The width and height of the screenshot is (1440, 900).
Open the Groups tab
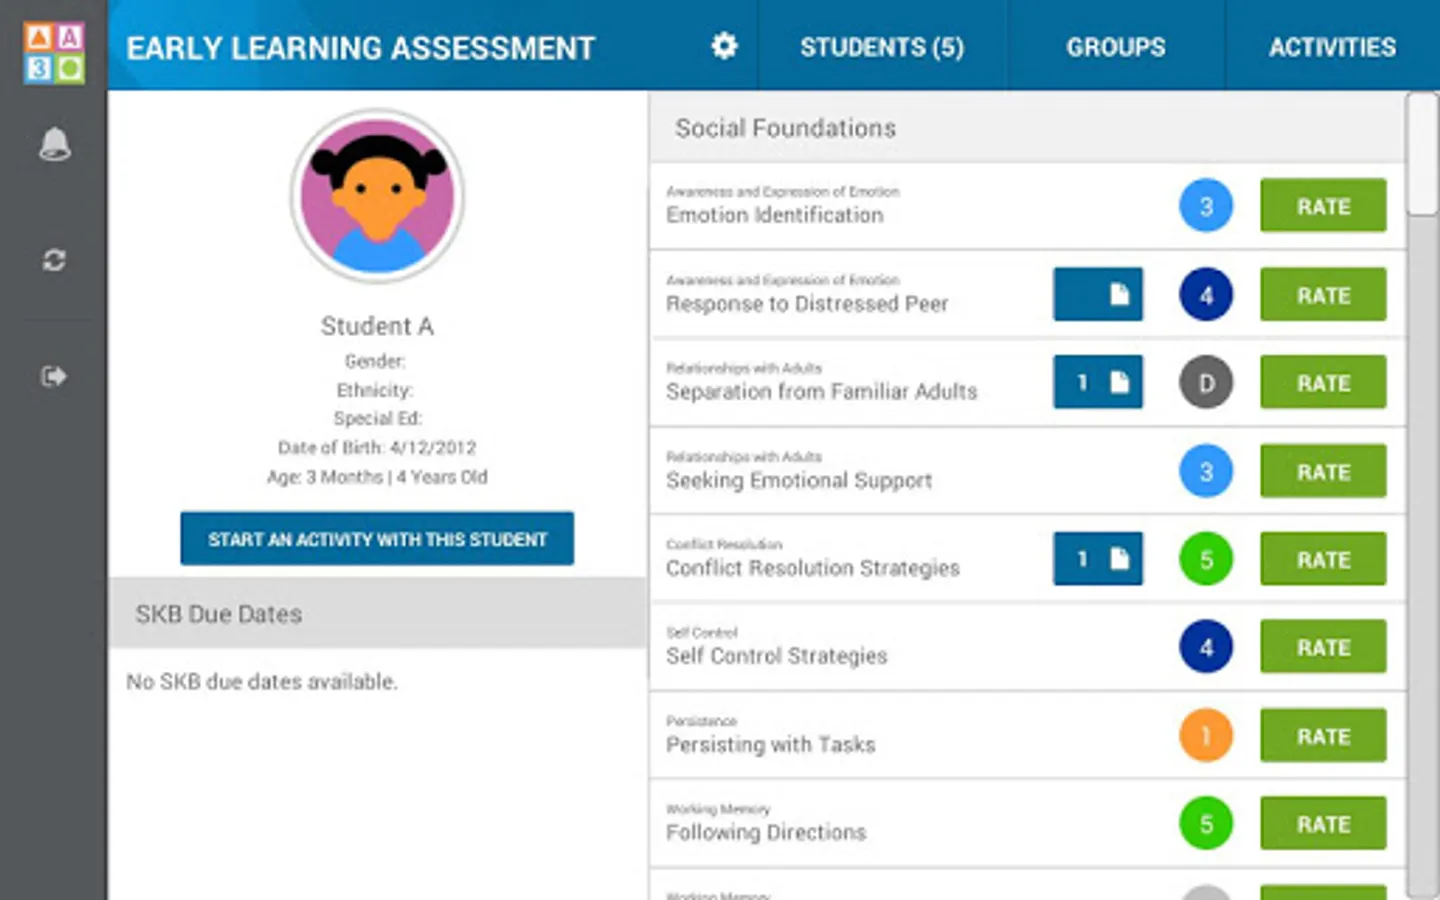pos(1115,47)
